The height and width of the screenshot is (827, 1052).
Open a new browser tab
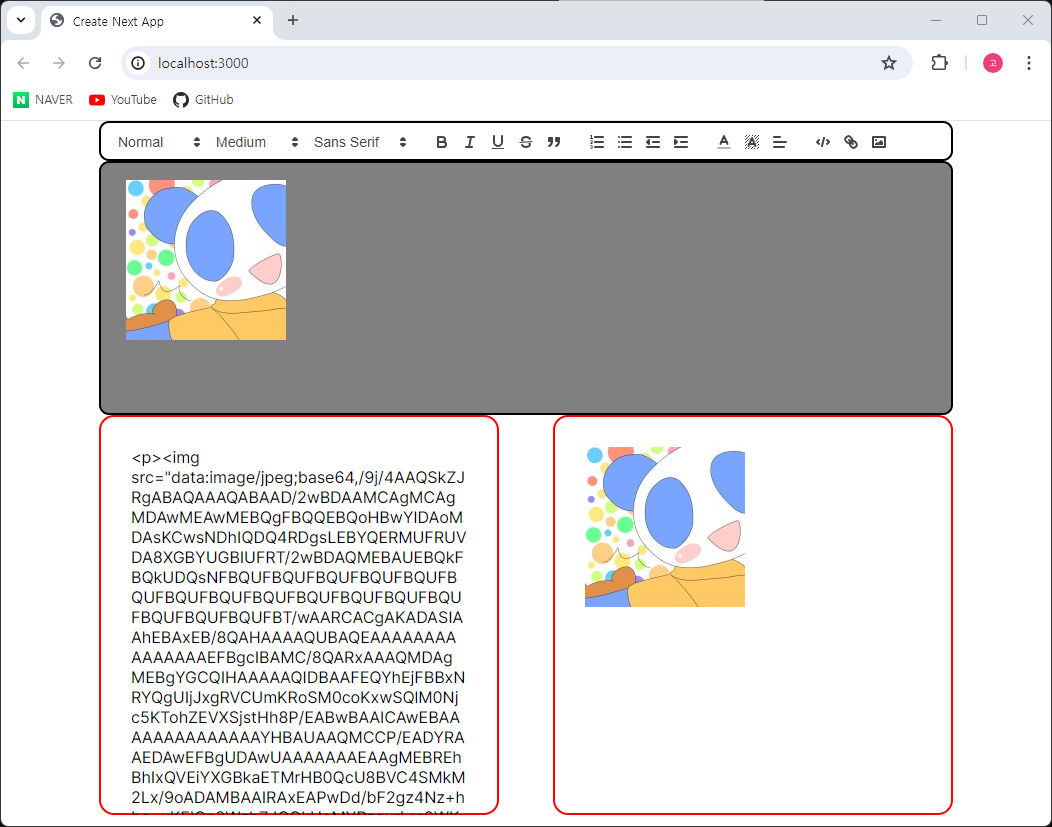click(293, 20)
